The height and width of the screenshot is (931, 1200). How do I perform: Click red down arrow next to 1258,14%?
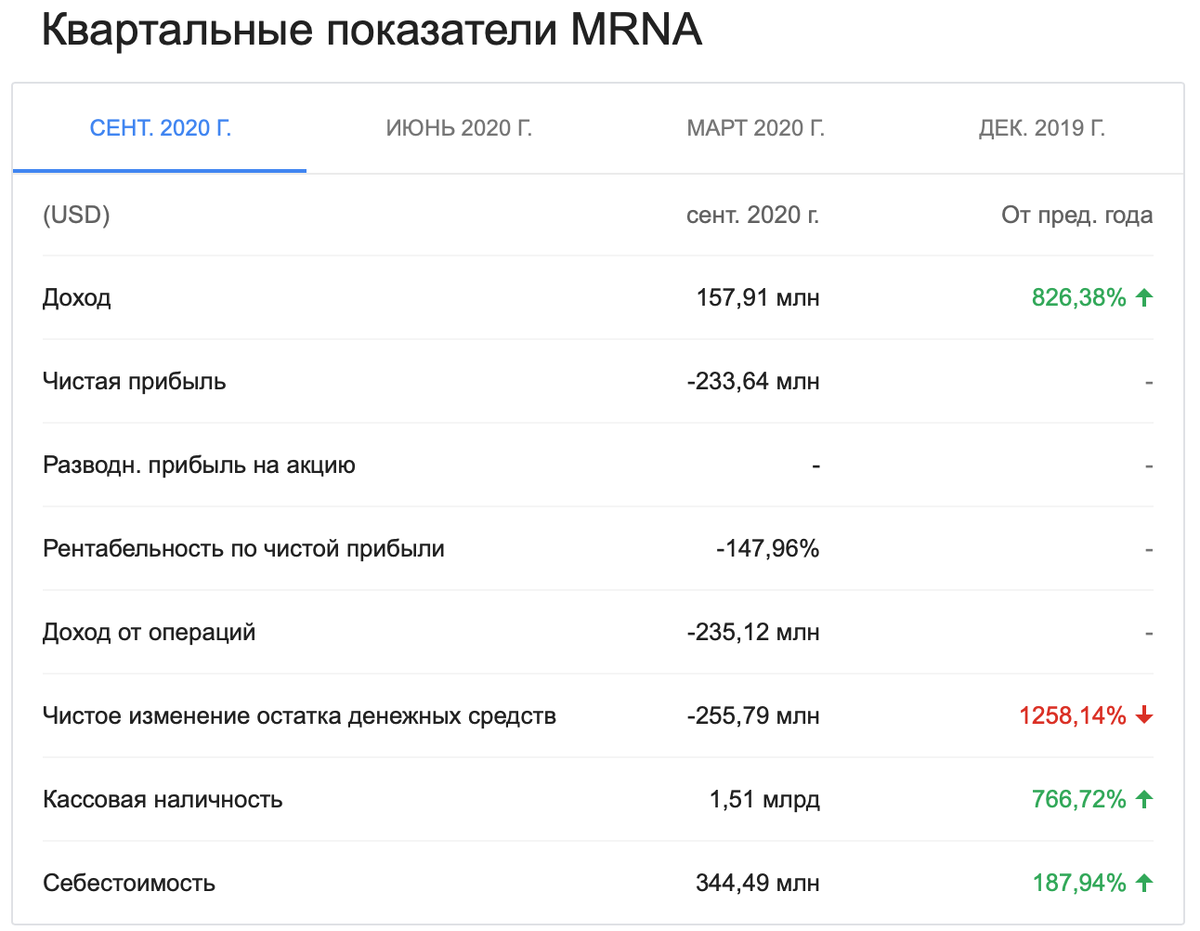(1145, 716)
